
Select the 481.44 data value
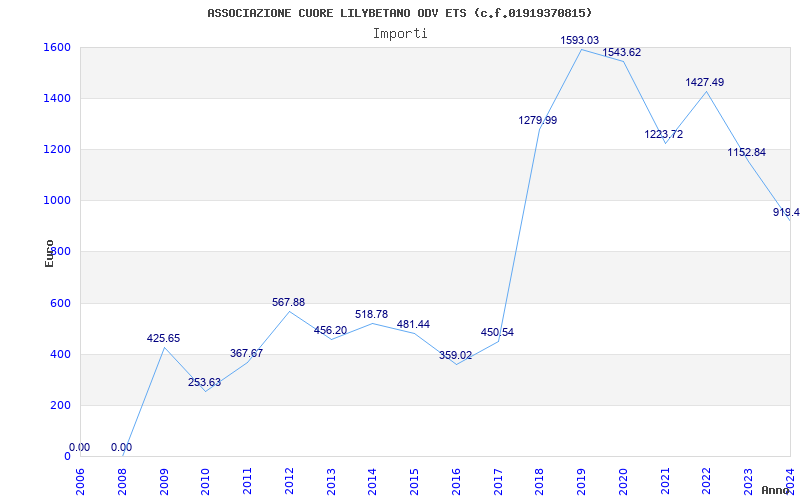[413, 324]
